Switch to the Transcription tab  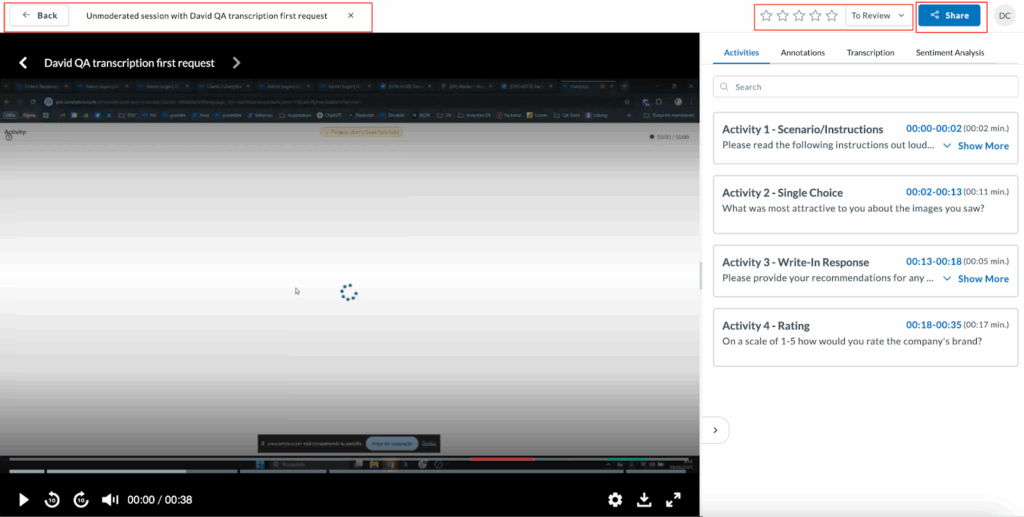(x=870, y=52)
